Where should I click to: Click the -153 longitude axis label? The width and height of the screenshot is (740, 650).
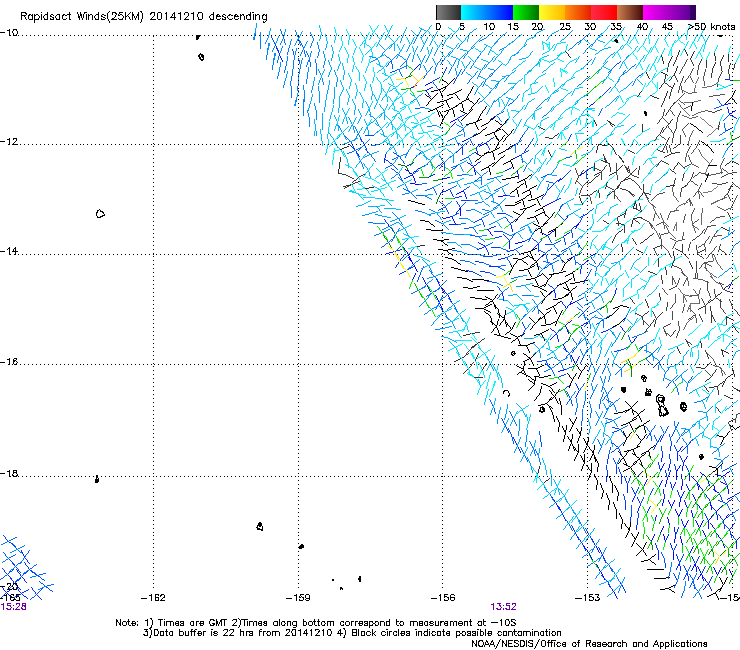point(588,598)
